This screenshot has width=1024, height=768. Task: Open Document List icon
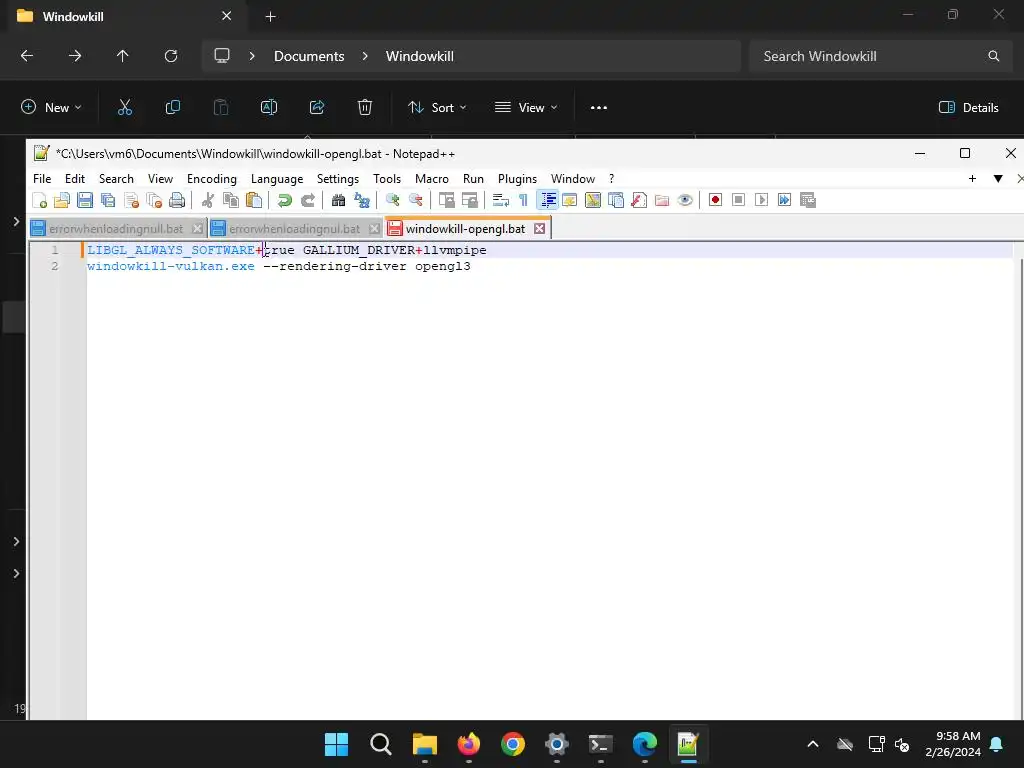point(616,200)
